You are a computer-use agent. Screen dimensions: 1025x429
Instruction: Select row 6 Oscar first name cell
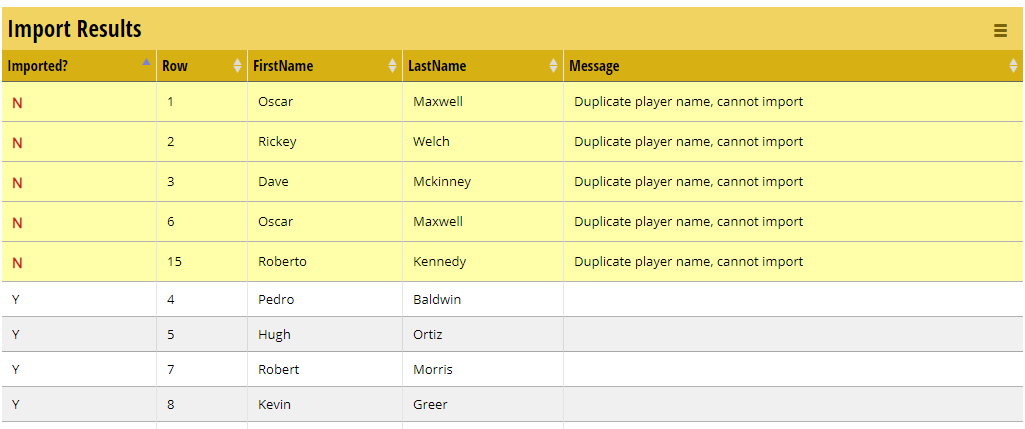275,222
